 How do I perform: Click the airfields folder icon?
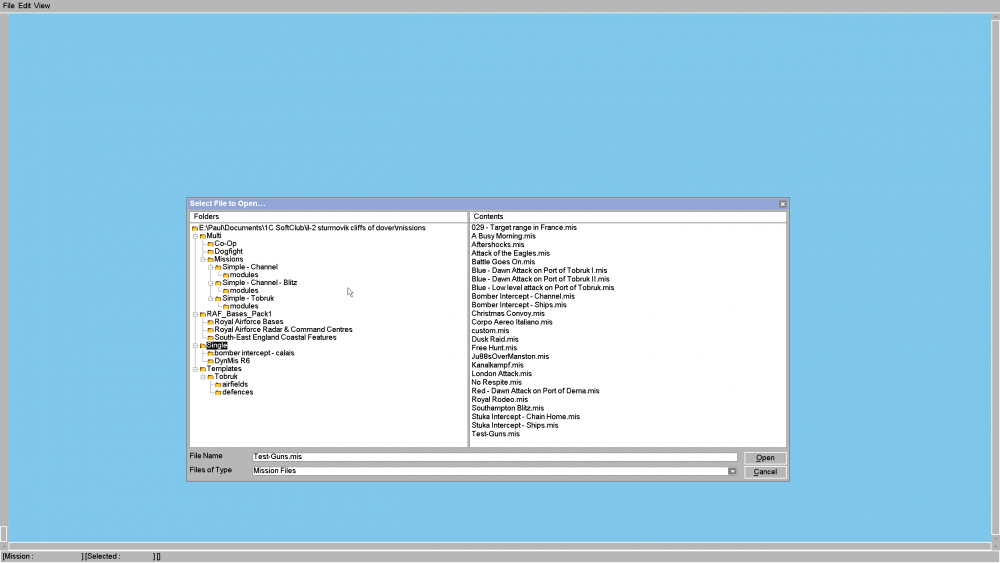click(x=218, y=384)
